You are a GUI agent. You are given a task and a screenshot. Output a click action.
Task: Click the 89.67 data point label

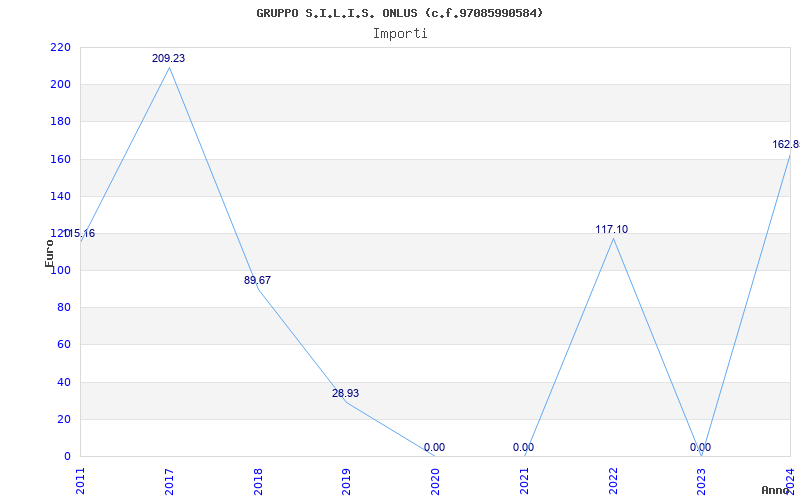(257, 280)
